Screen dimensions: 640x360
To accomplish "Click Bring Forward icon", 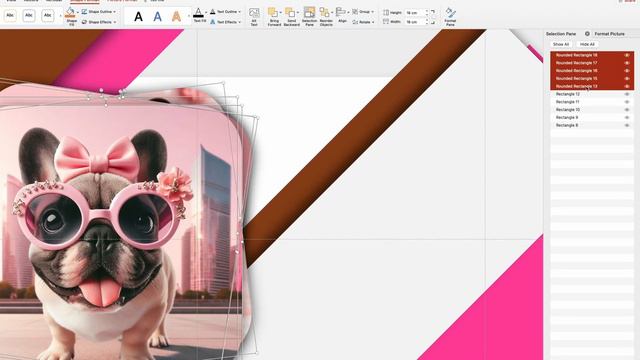I will click(x=273, y=13).
